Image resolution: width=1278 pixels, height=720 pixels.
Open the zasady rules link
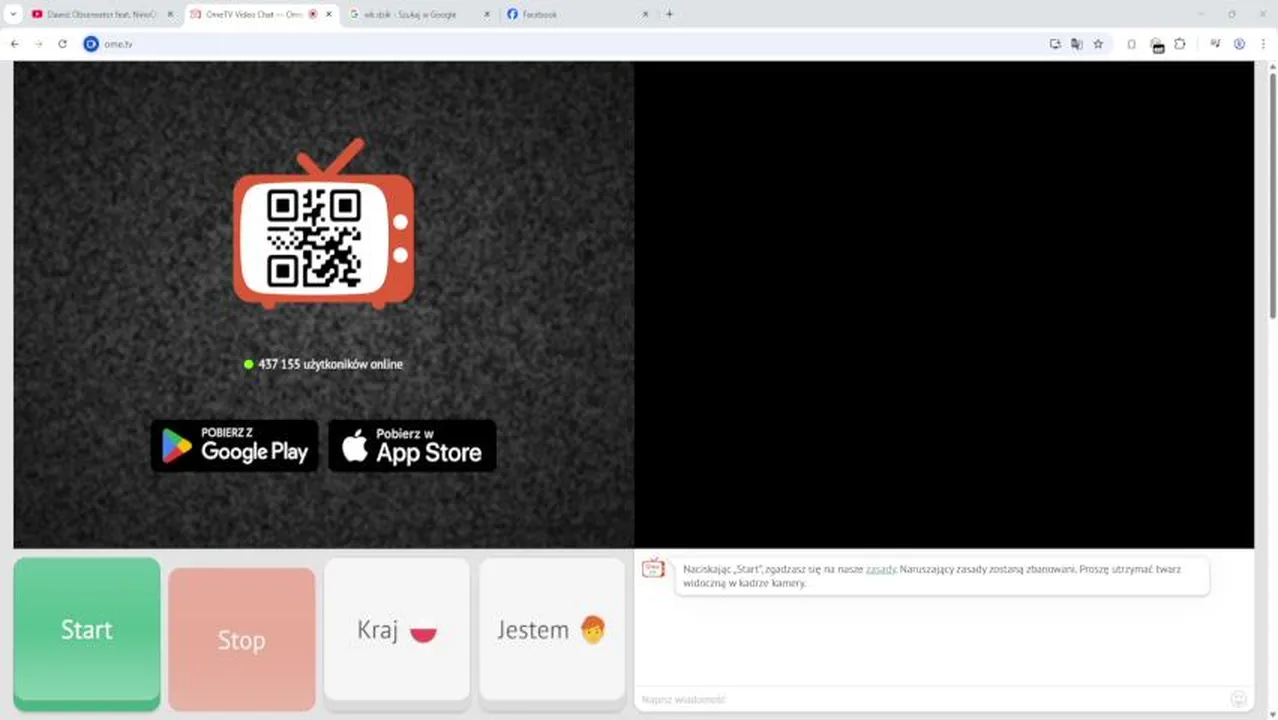[x=881, y=569]
